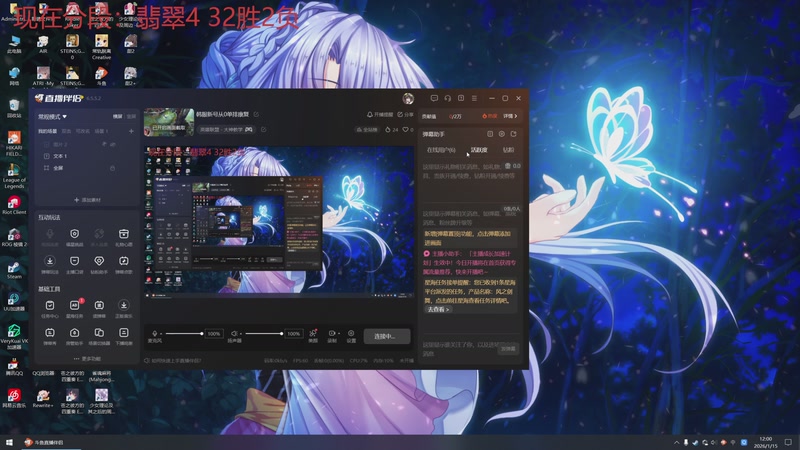Open the 下播提醒 tool icon
This screenshot has width=800, height=450.
[123, 333]
